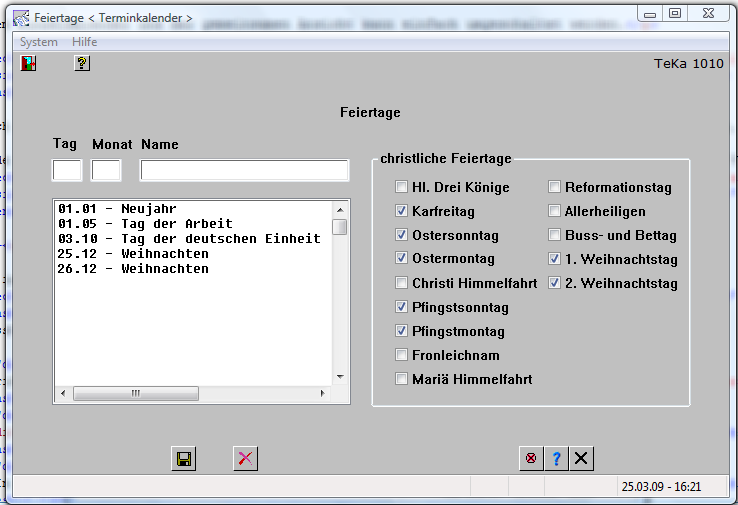Open the Hilfe menu

tap(85, 42)
